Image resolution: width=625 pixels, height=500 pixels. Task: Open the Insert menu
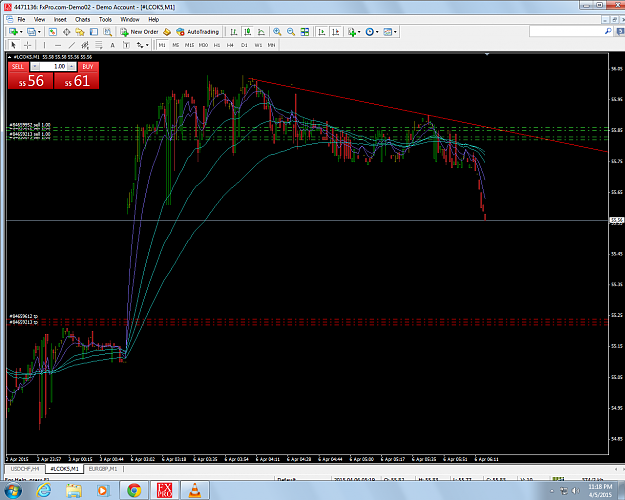click(60, 19)
